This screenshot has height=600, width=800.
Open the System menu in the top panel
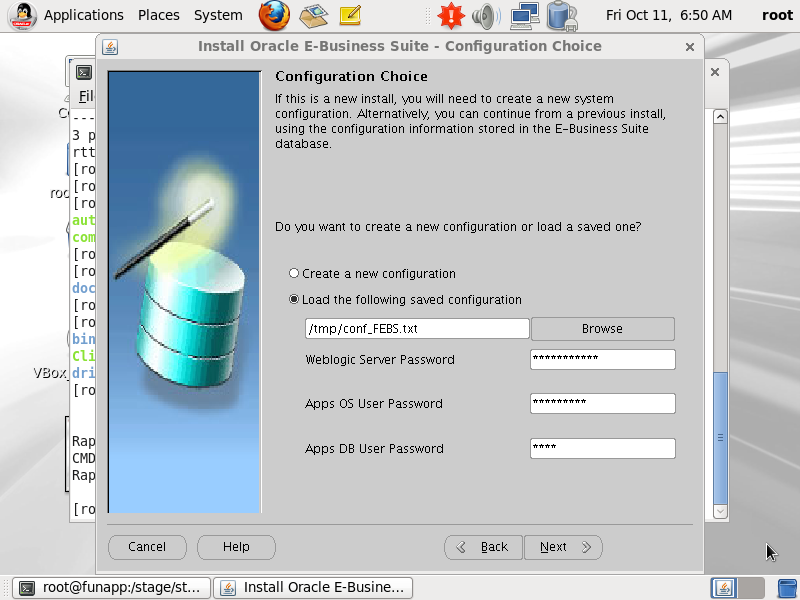[218, 15]
